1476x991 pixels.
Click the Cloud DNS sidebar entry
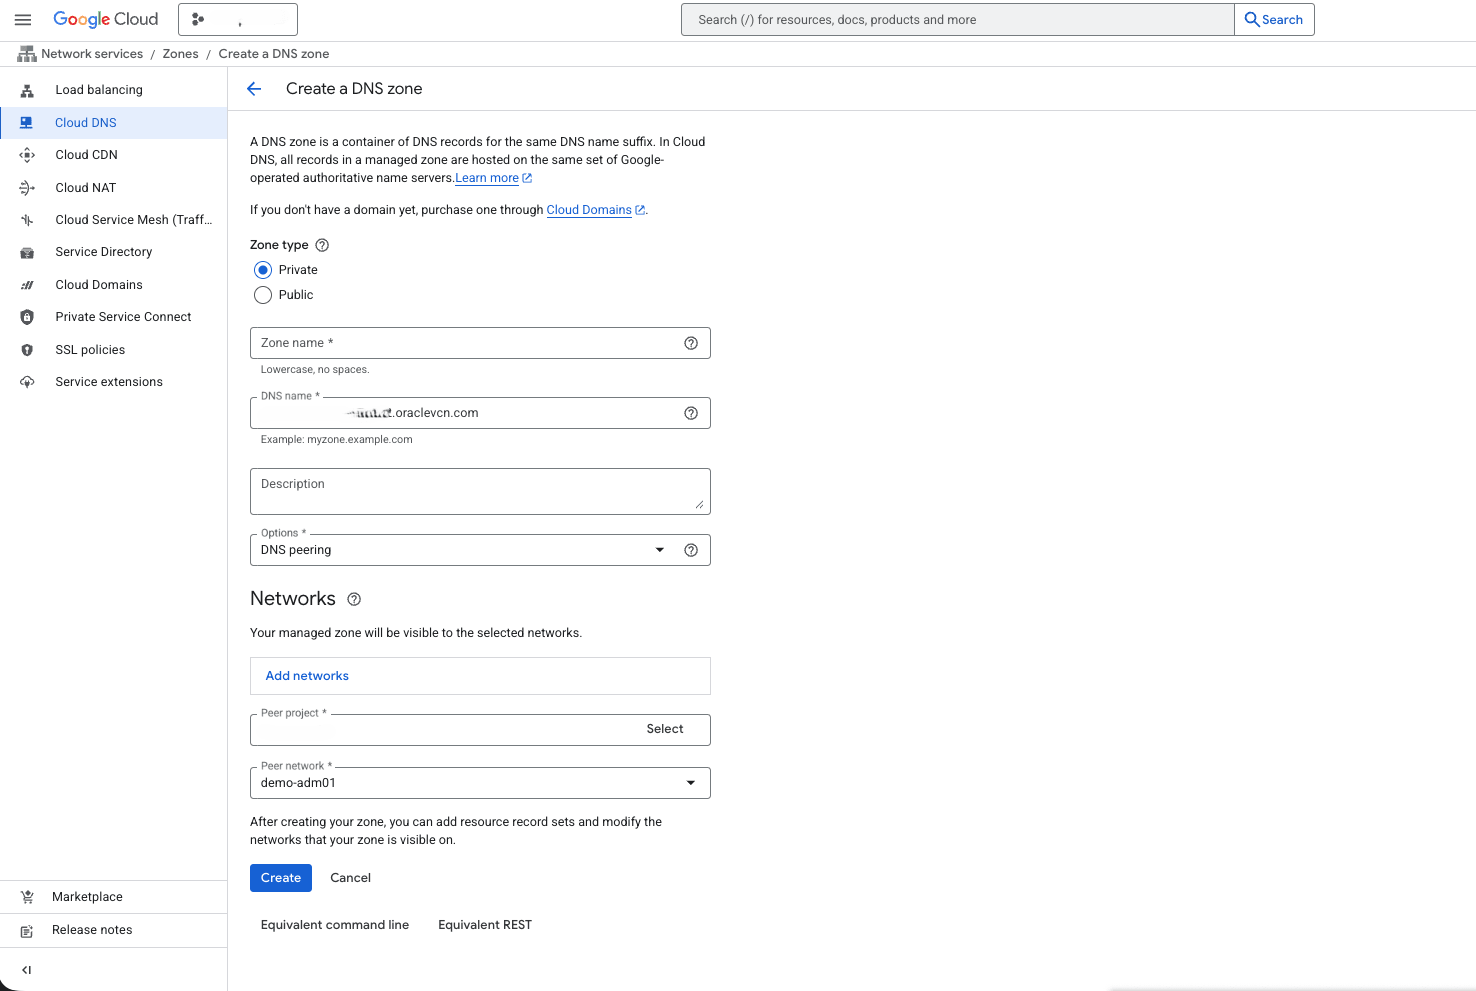pyautogui.click(x=86, y=122)
